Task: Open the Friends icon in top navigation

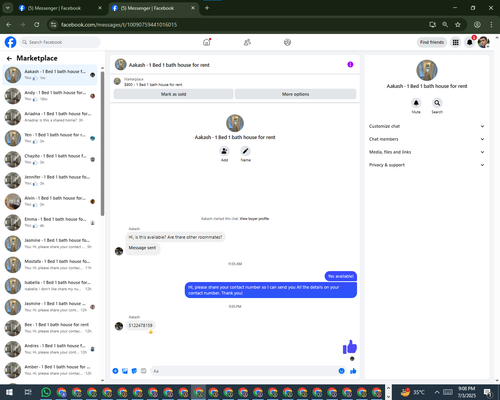Action: pyautogui.click(x=247, y=42)
